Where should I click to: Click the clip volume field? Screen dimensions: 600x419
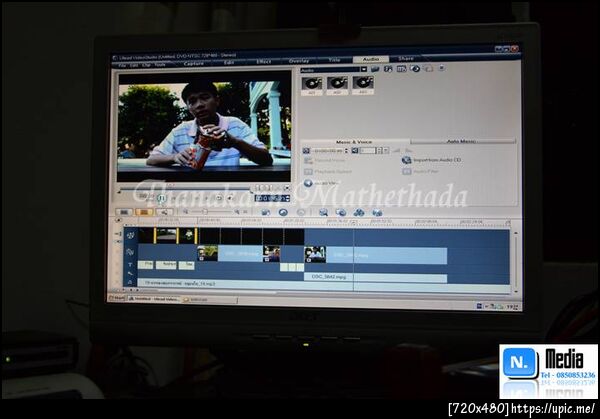(367, 151)
